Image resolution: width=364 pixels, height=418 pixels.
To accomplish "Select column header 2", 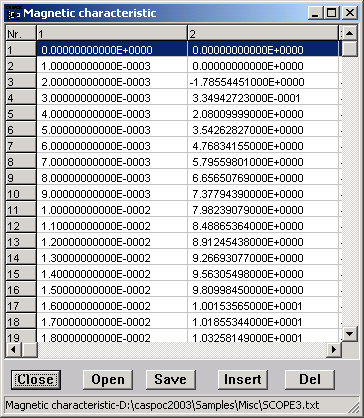I will click(263, 33).
